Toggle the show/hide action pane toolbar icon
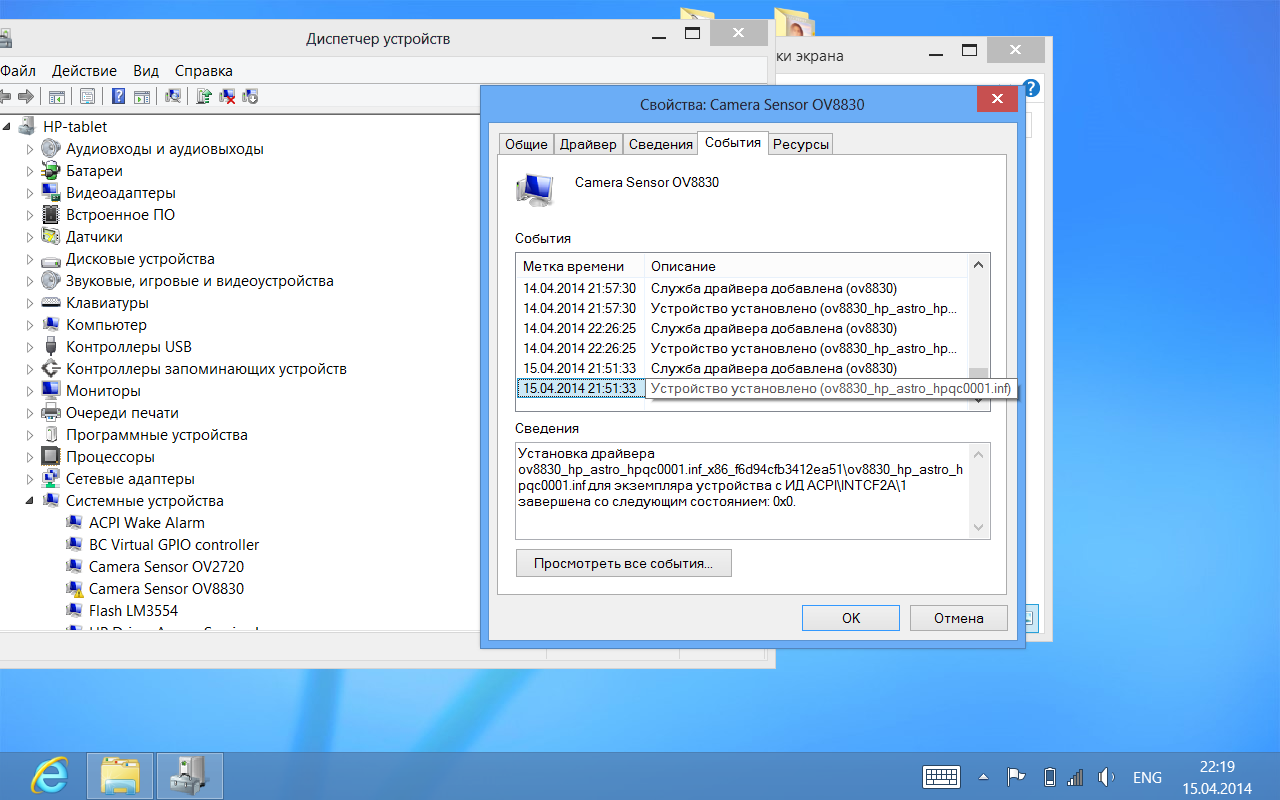The image size is (1280, 800). click(x=142, y=97)
